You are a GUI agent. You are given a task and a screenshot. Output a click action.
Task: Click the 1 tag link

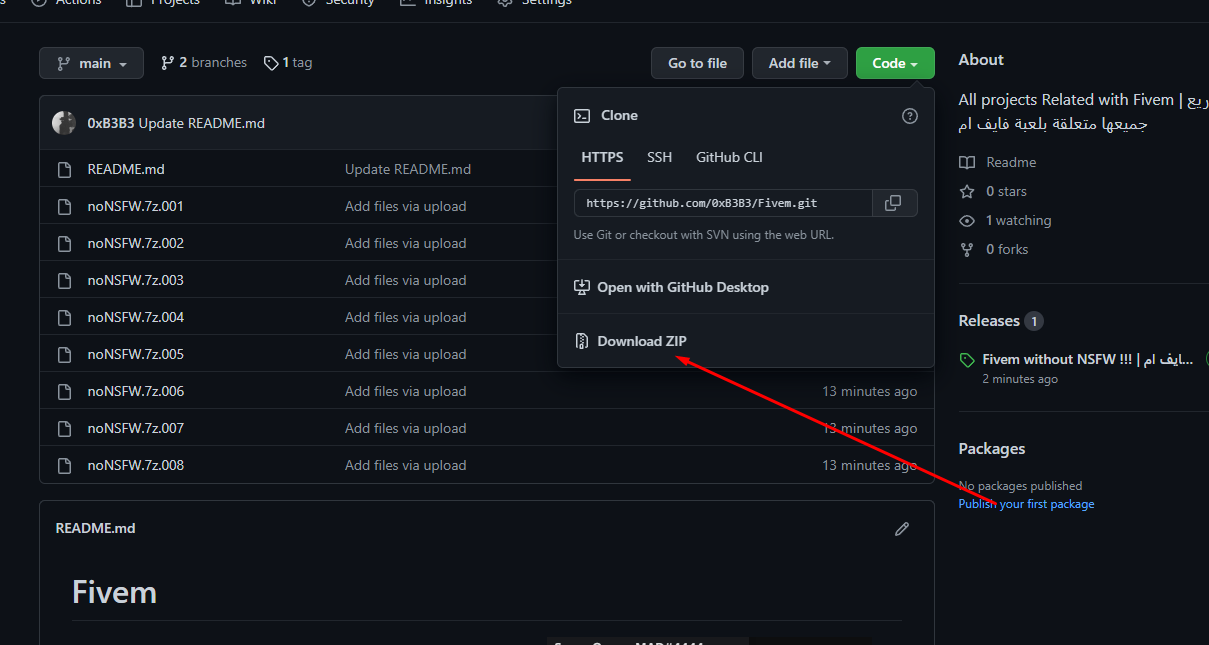point(288,63)
